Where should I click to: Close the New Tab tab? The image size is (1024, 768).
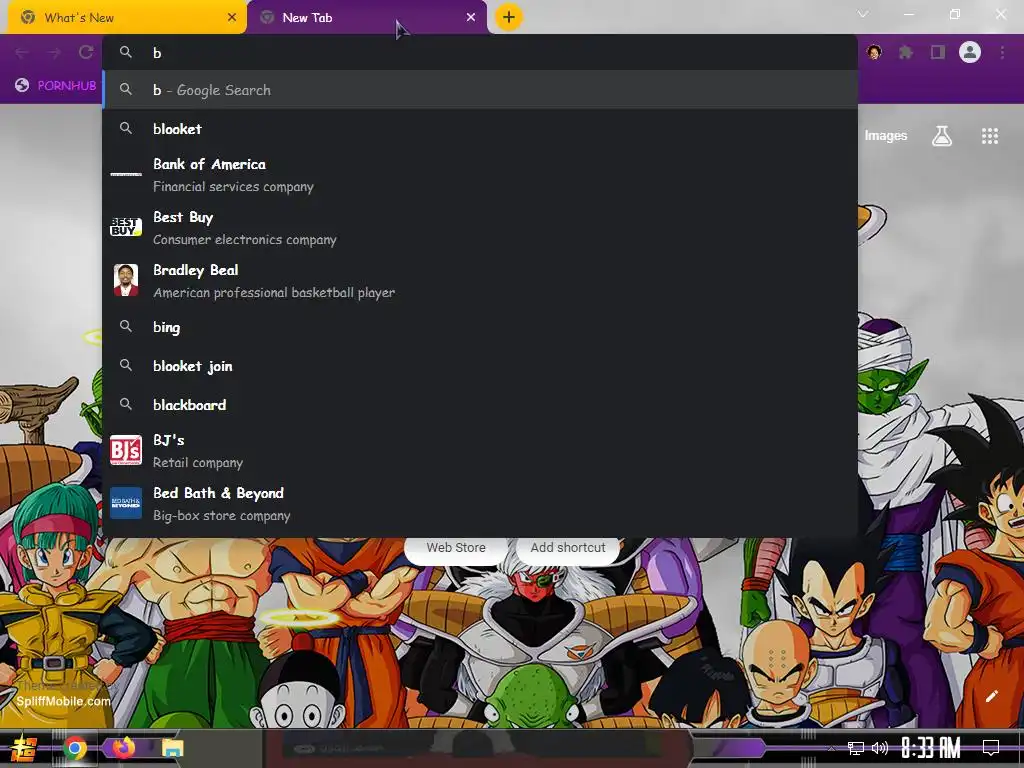471,18
